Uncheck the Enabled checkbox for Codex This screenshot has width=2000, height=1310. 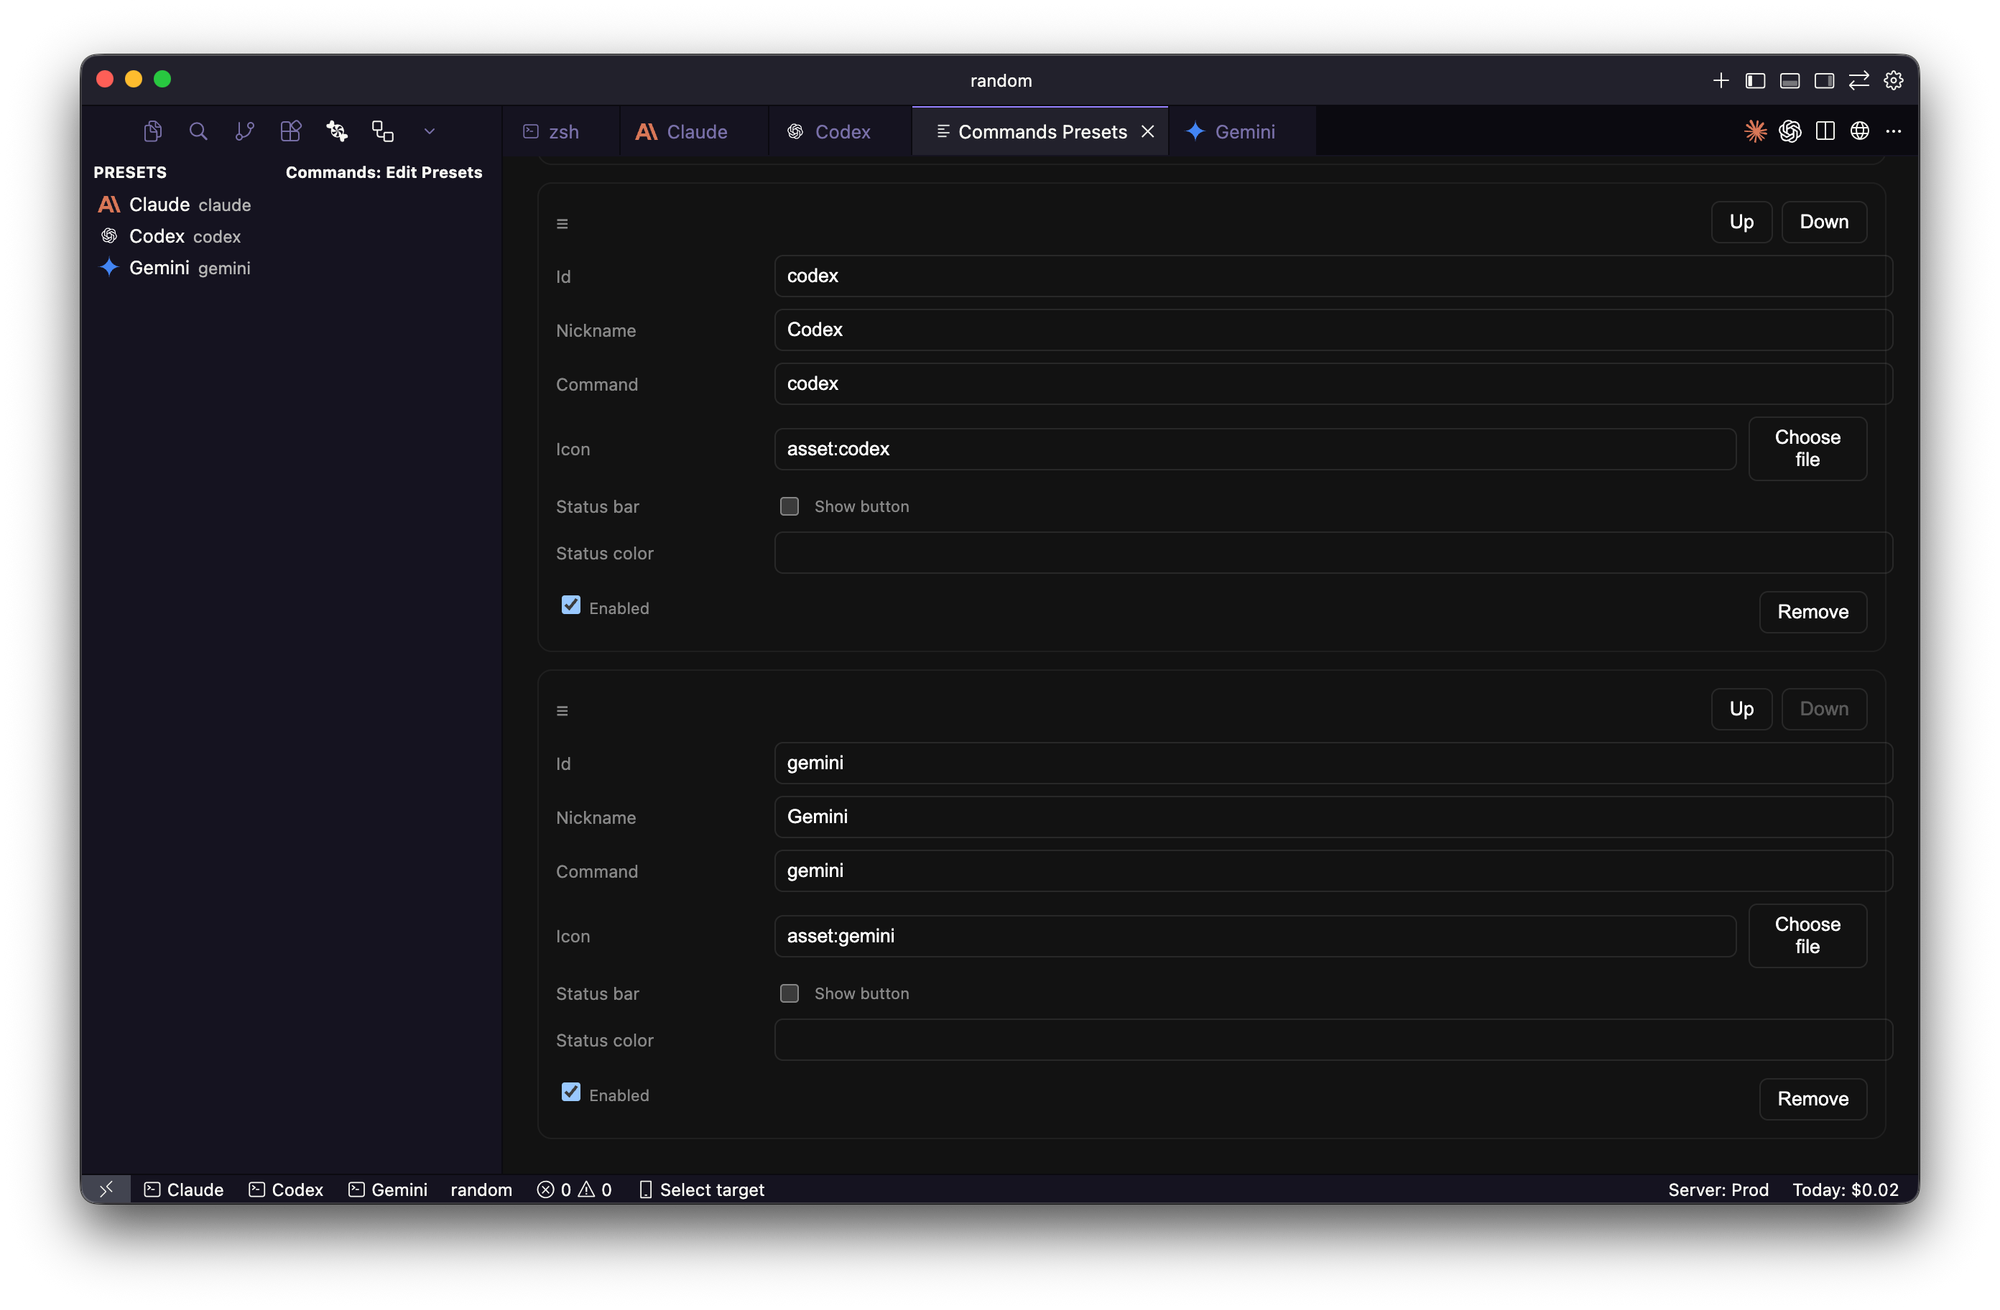click(x=571, y=605)
